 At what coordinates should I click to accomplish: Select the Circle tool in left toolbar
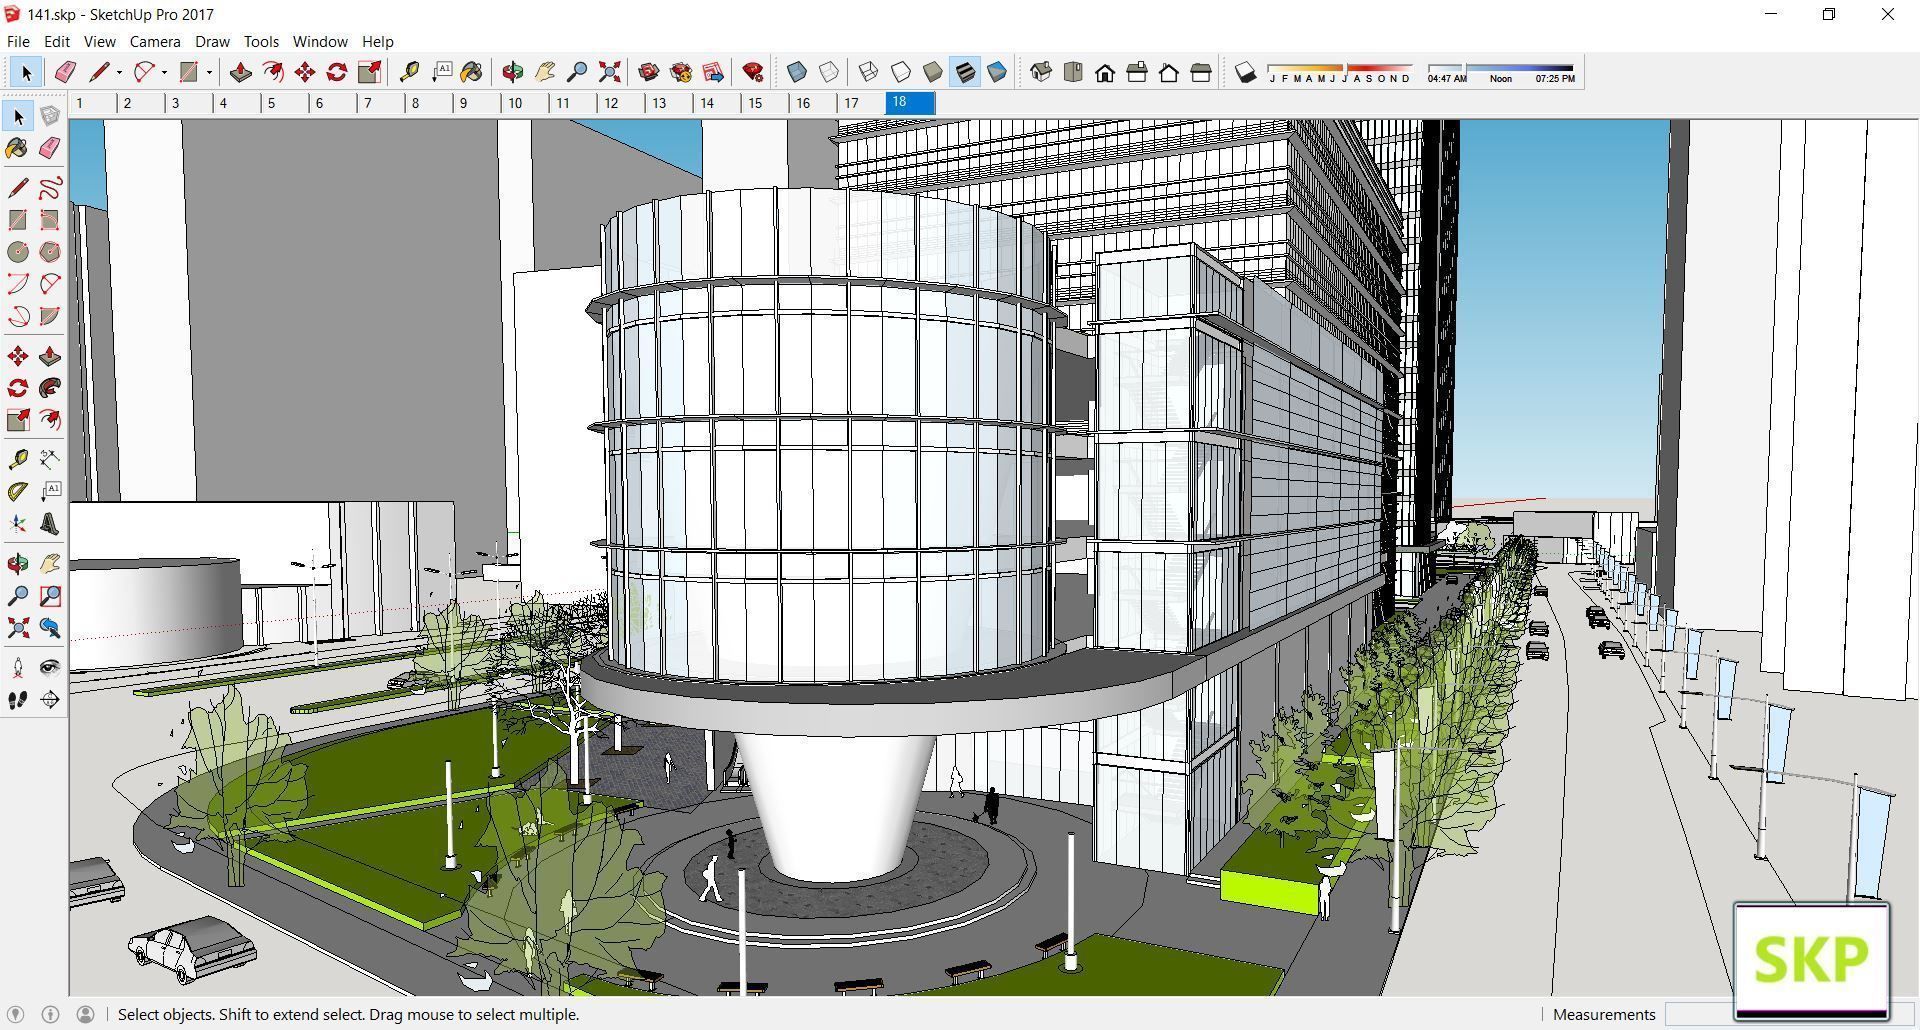tap(18, 252)
